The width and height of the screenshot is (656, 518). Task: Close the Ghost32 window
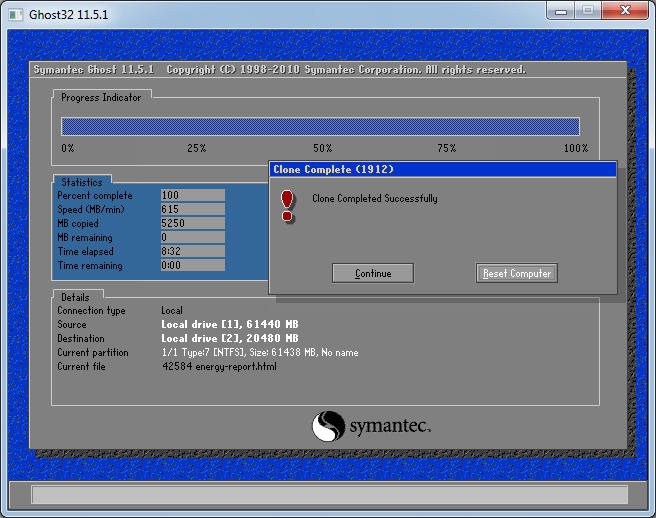625,10
